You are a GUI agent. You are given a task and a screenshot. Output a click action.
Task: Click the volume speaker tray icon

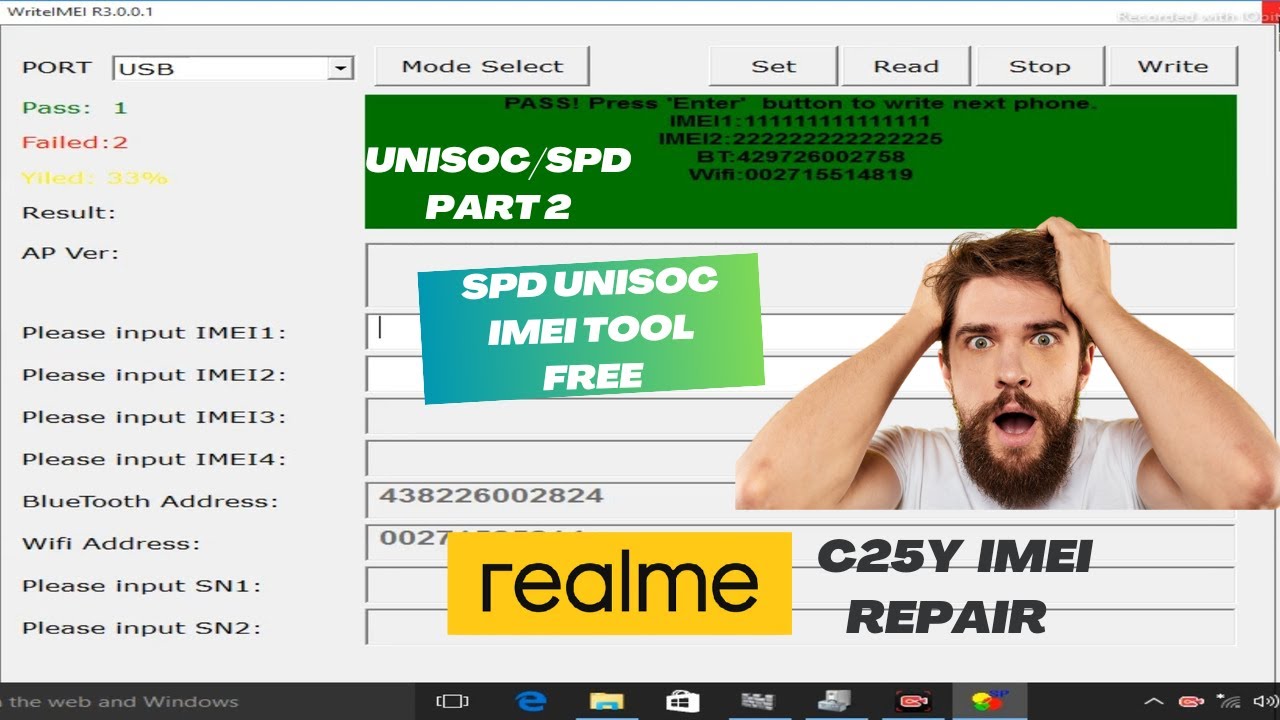[1262, 701]
